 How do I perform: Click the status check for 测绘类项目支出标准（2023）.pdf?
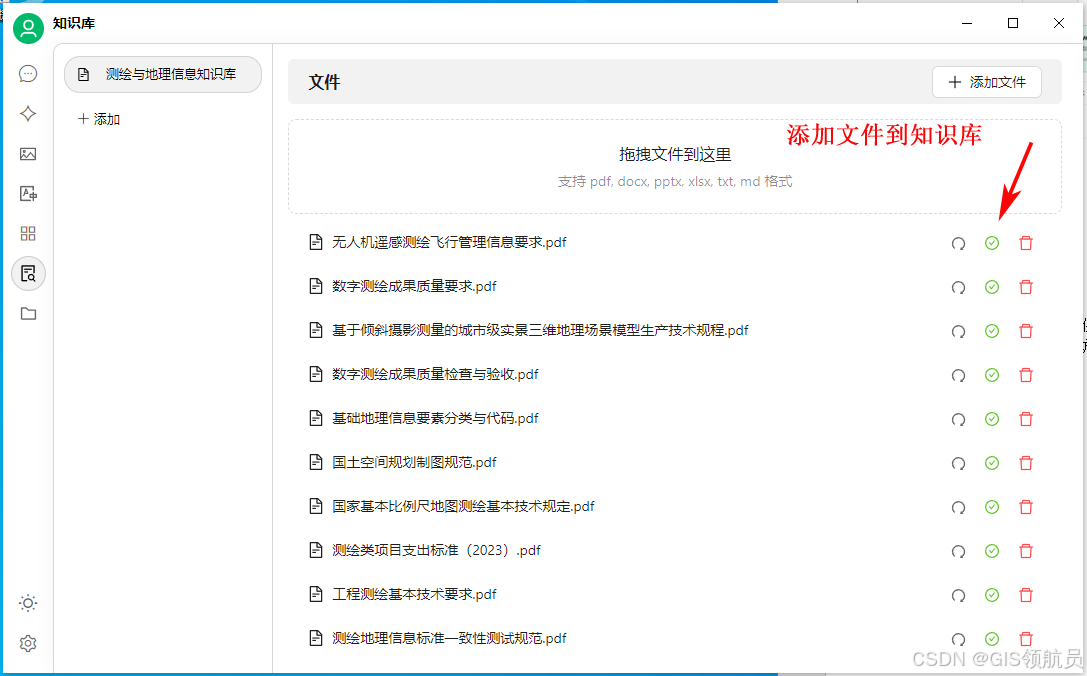992,551
